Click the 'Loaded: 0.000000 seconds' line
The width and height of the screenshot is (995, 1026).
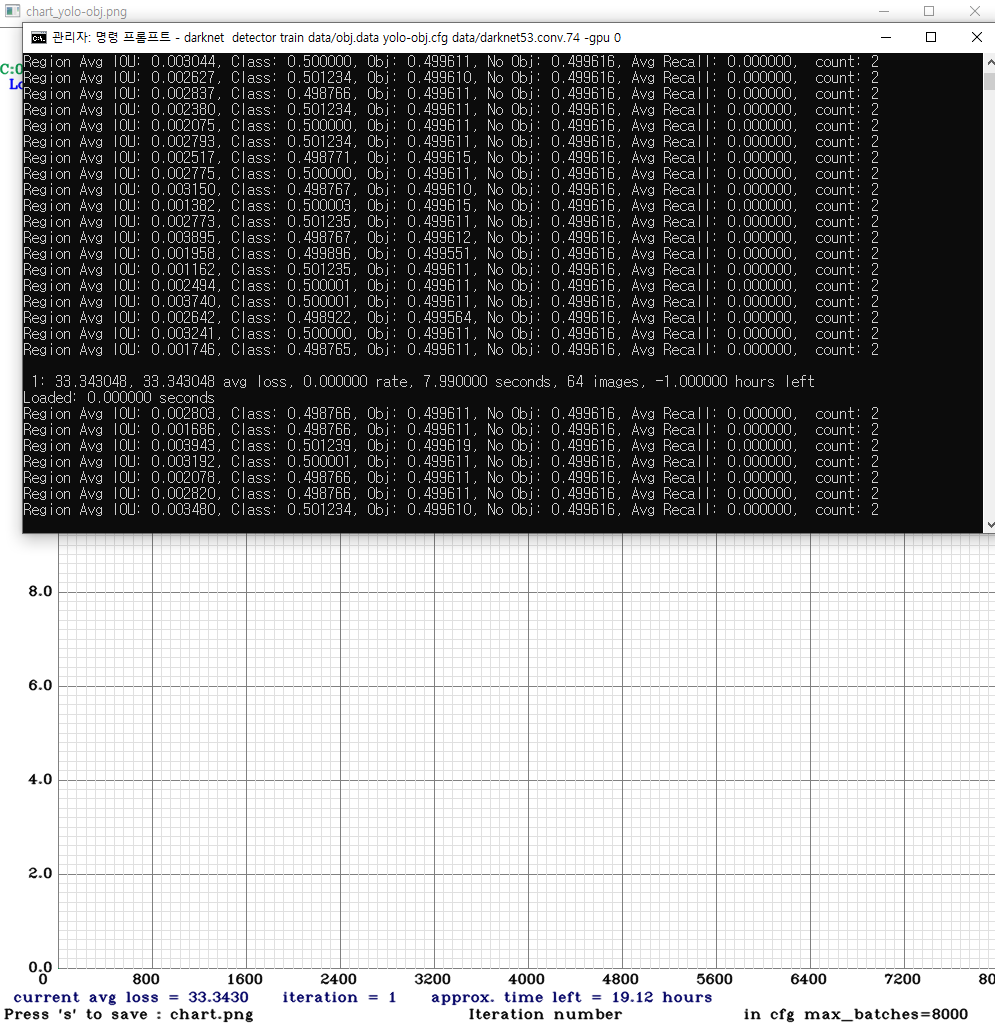[x=118, y=398]
